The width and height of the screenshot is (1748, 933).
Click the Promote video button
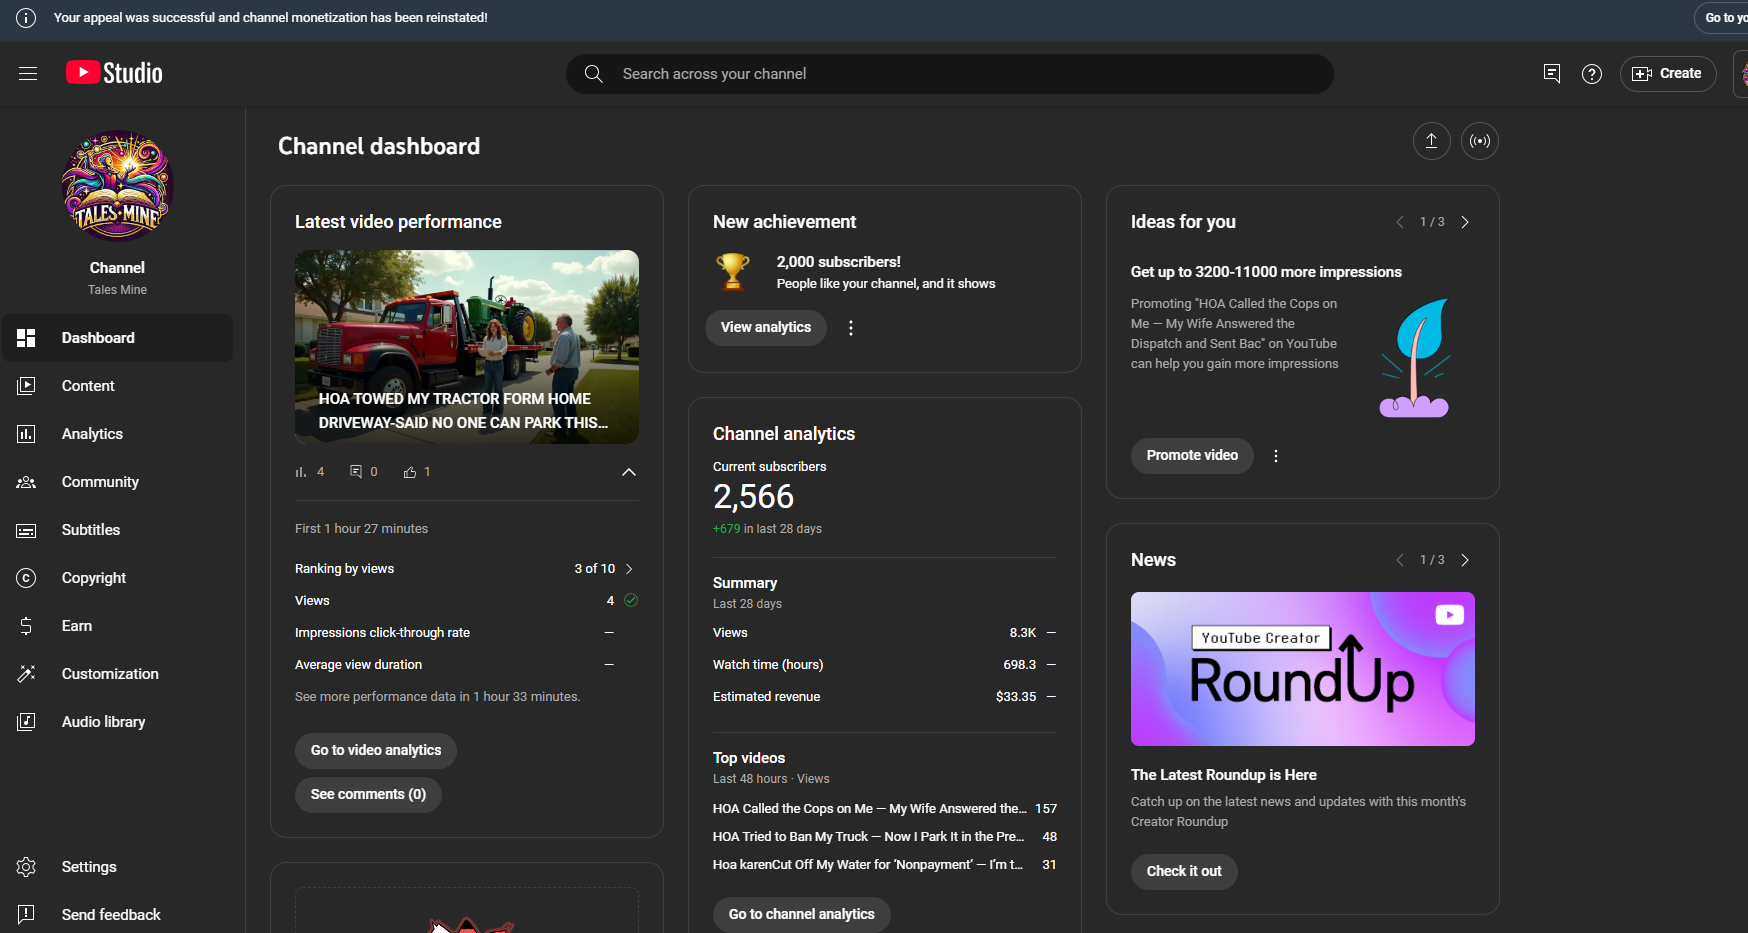(x=1192, y=456)
